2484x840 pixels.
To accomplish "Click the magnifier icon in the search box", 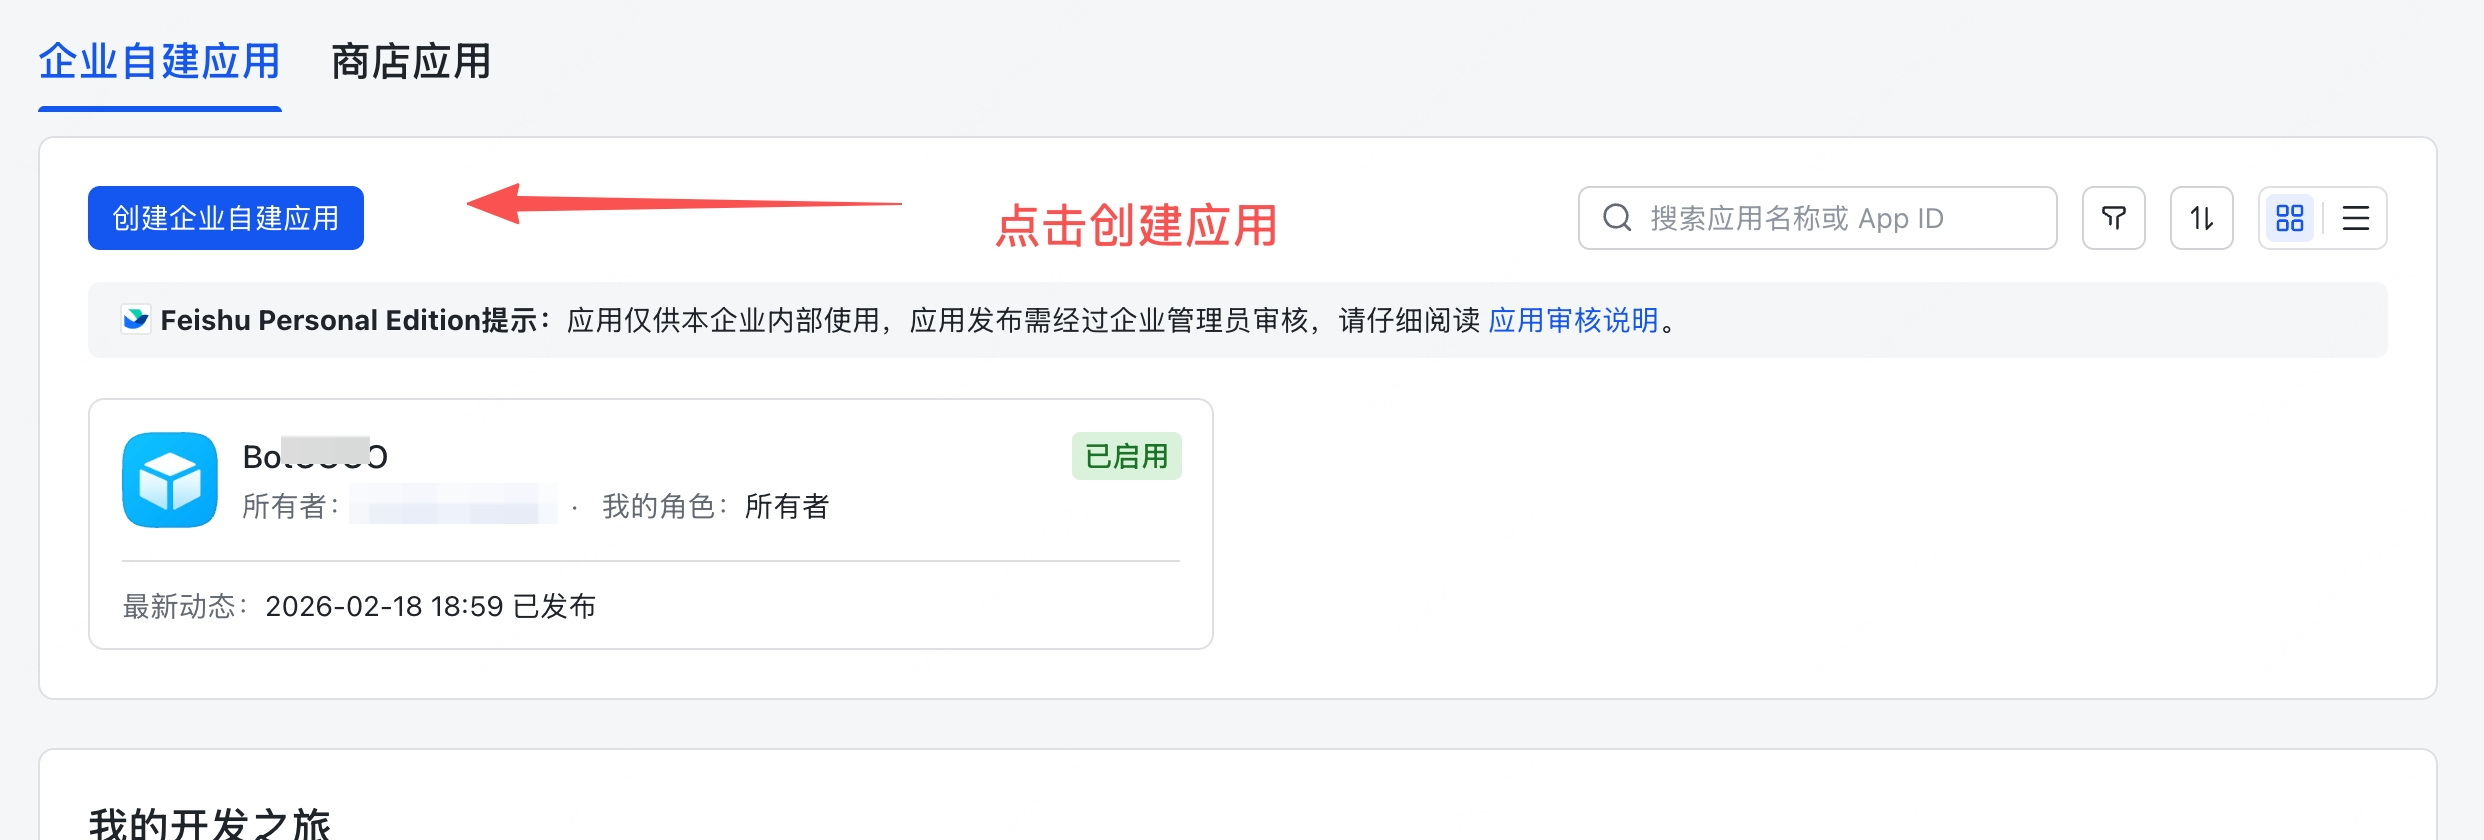I will click(1616, 218).
